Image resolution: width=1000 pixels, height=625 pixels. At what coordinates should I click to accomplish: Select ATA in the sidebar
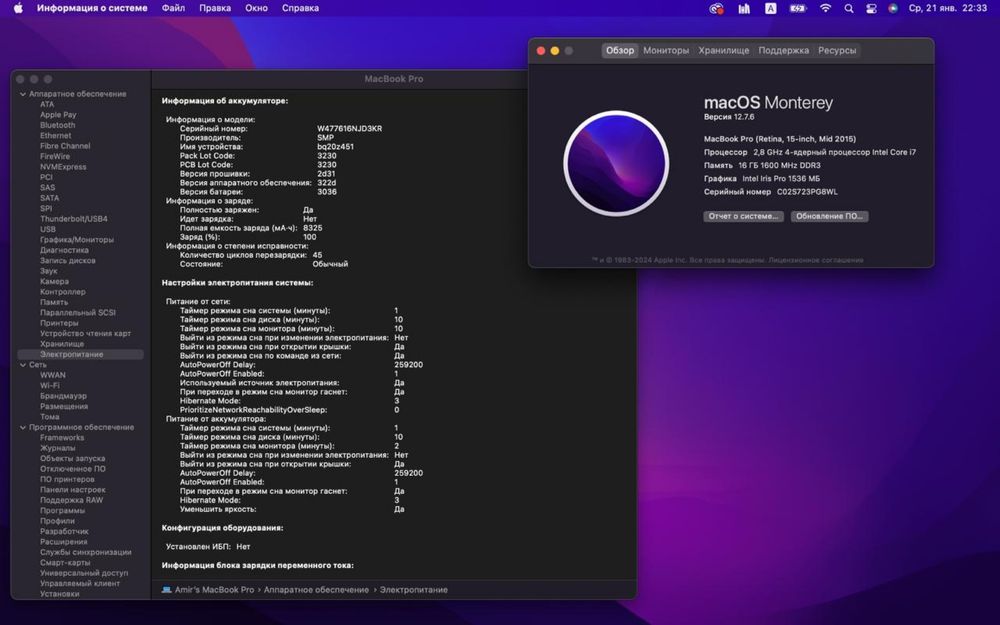click(x=47, y=104)
